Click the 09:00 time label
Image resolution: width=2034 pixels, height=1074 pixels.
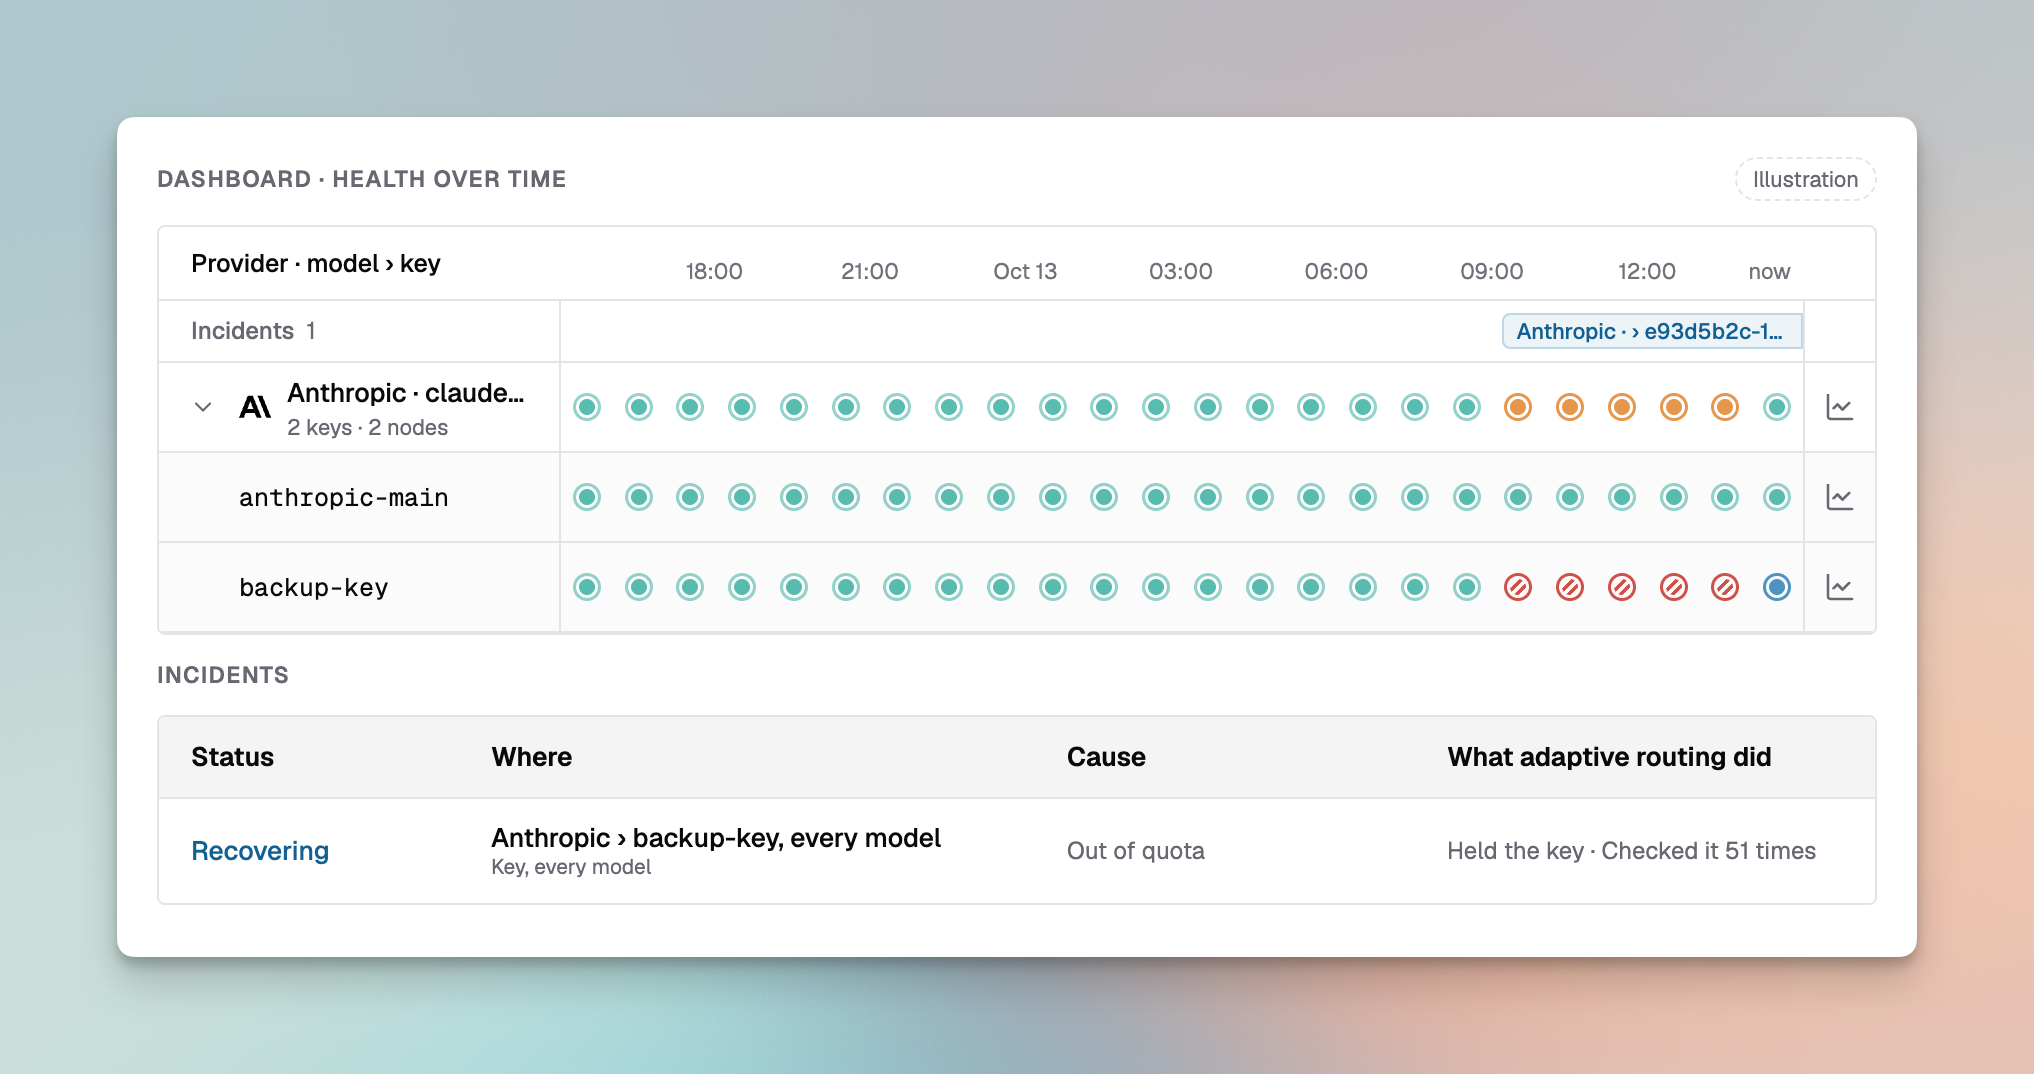click(x=1492, y=271)
